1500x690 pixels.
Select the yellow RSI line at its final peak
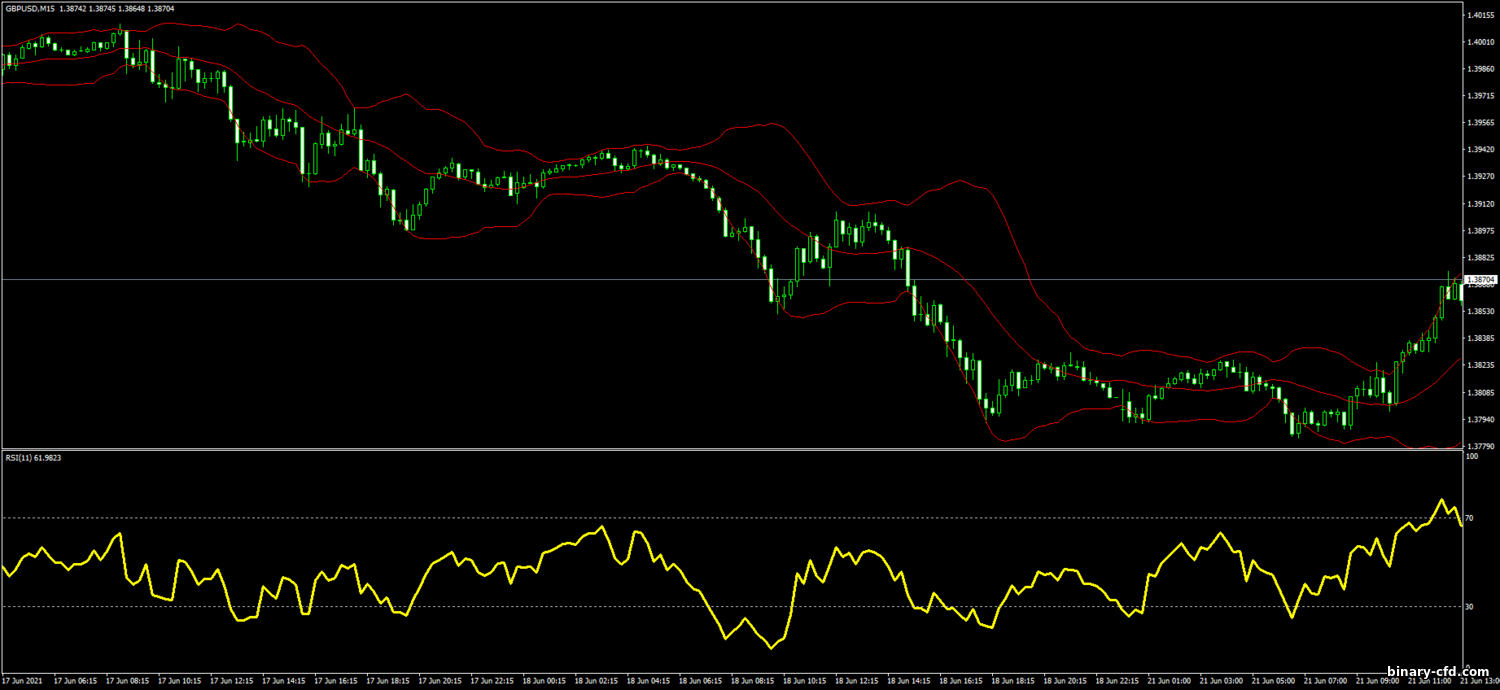[x=1442, y=500]
